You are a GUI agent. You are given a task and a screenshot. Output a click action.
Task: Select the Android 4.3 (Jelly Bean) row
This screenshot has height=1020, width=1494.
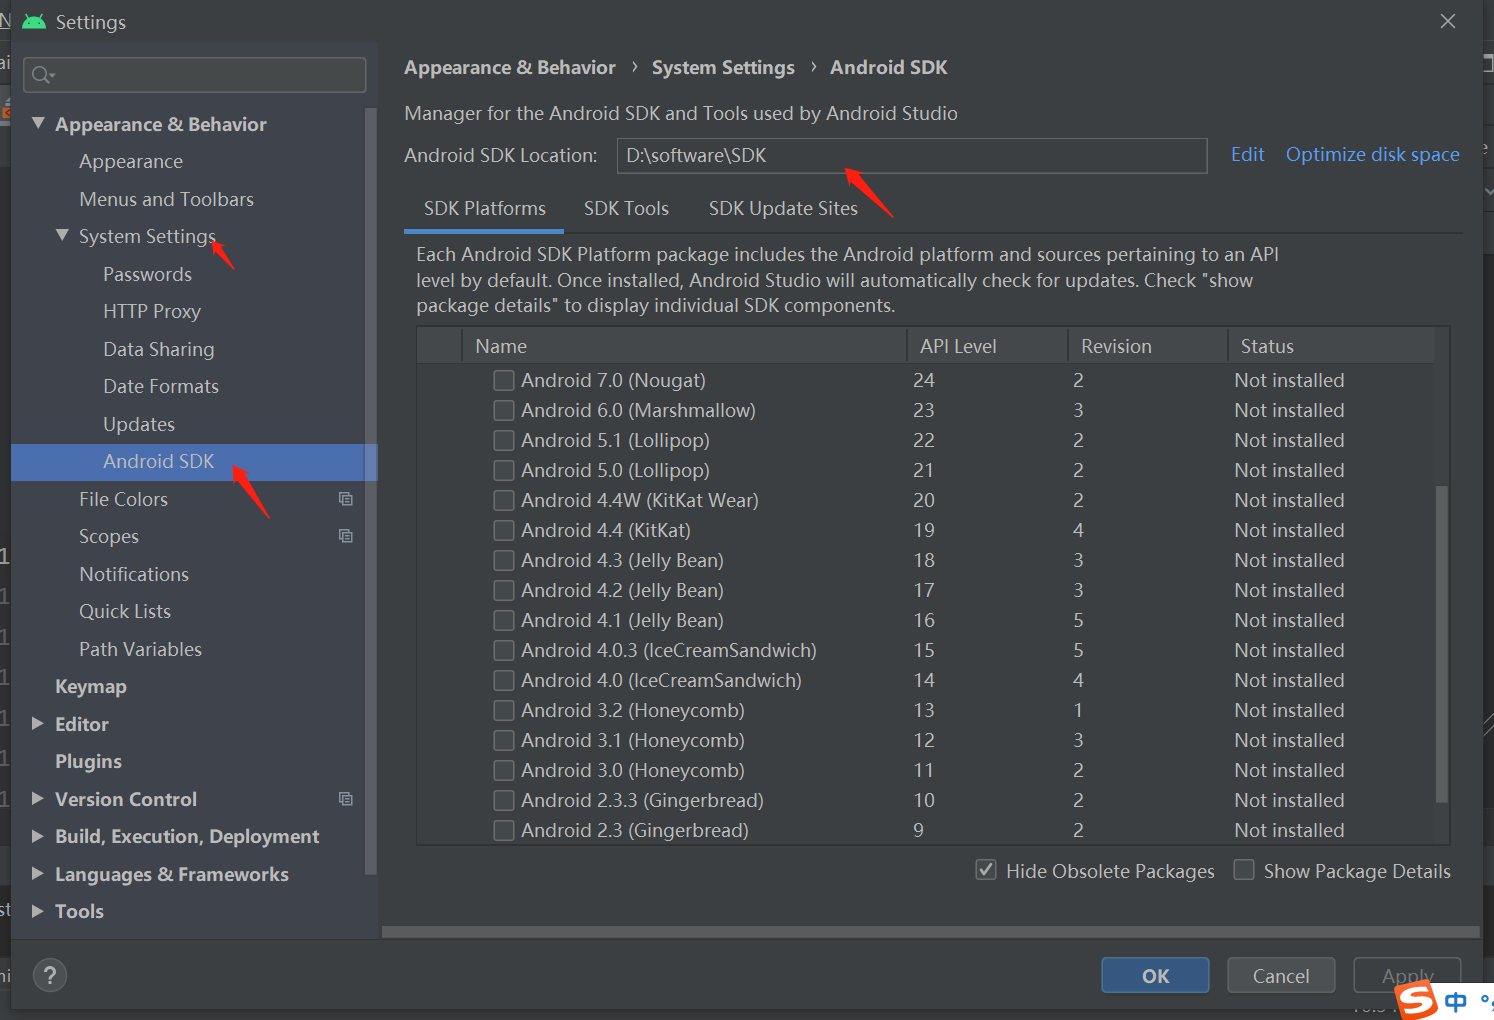click(926, 560)
